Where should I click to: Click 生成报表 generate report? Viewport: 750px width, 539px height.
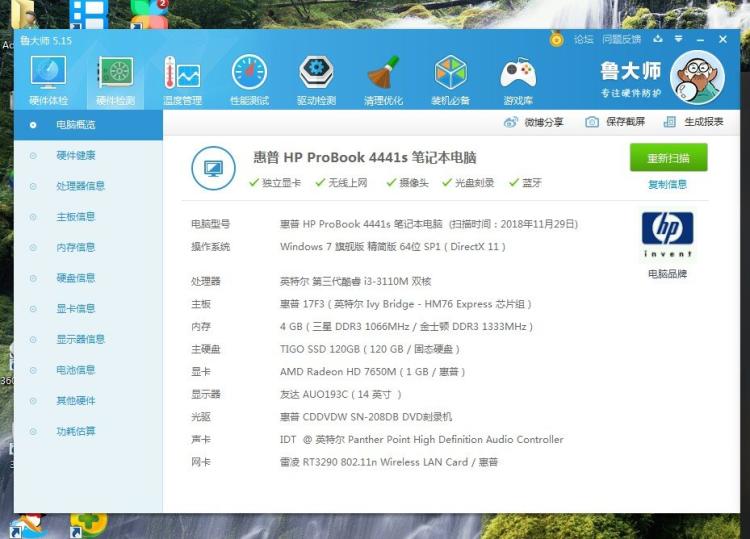(693, 122)
